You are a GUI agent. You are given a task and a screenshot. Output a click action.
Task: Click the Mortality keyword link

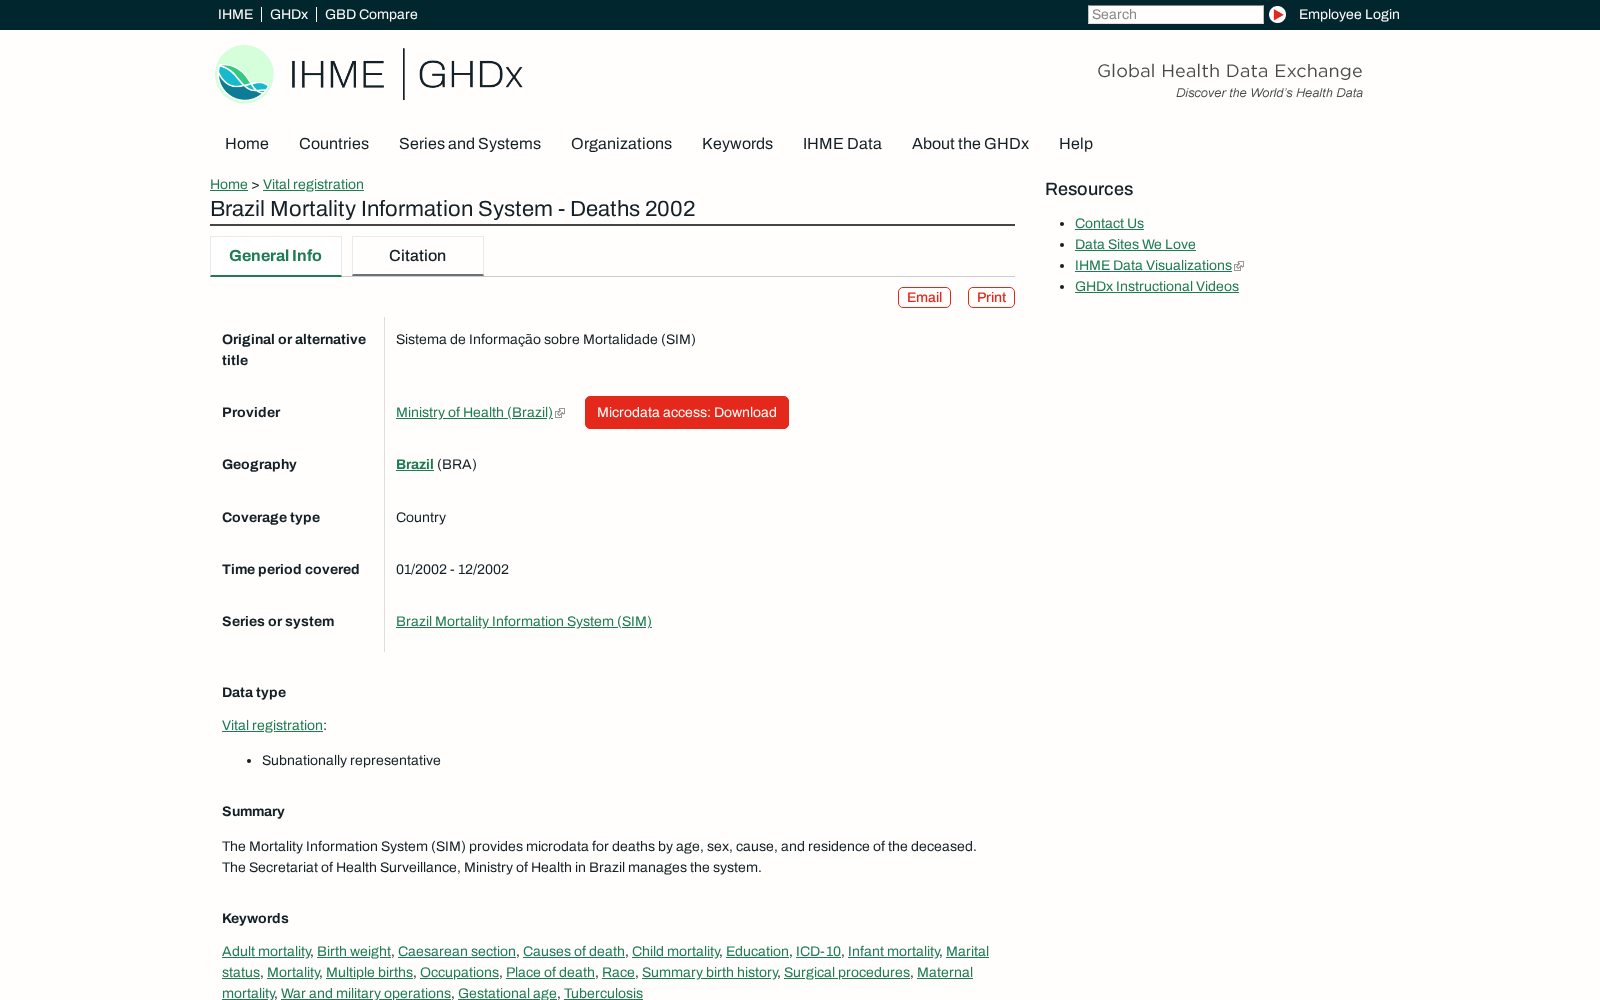293,972
